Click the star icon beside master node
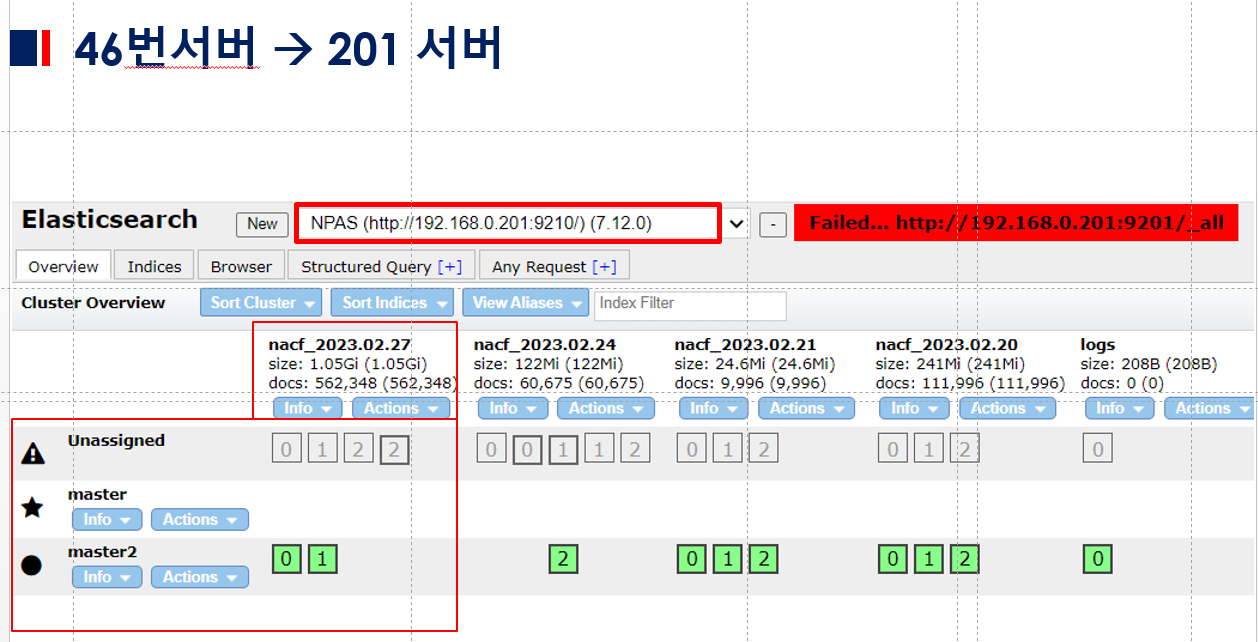This screenshot has width=1258, height=642. pyautogui.click(x=32, y=508)
